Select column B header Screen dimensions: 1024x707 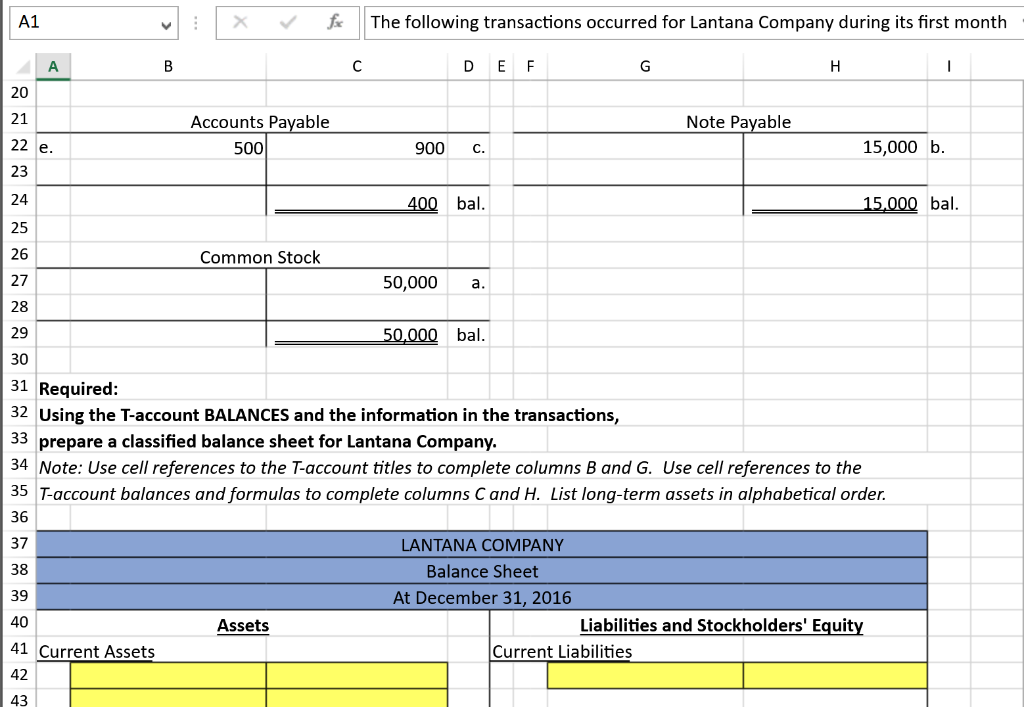[168, 67]
